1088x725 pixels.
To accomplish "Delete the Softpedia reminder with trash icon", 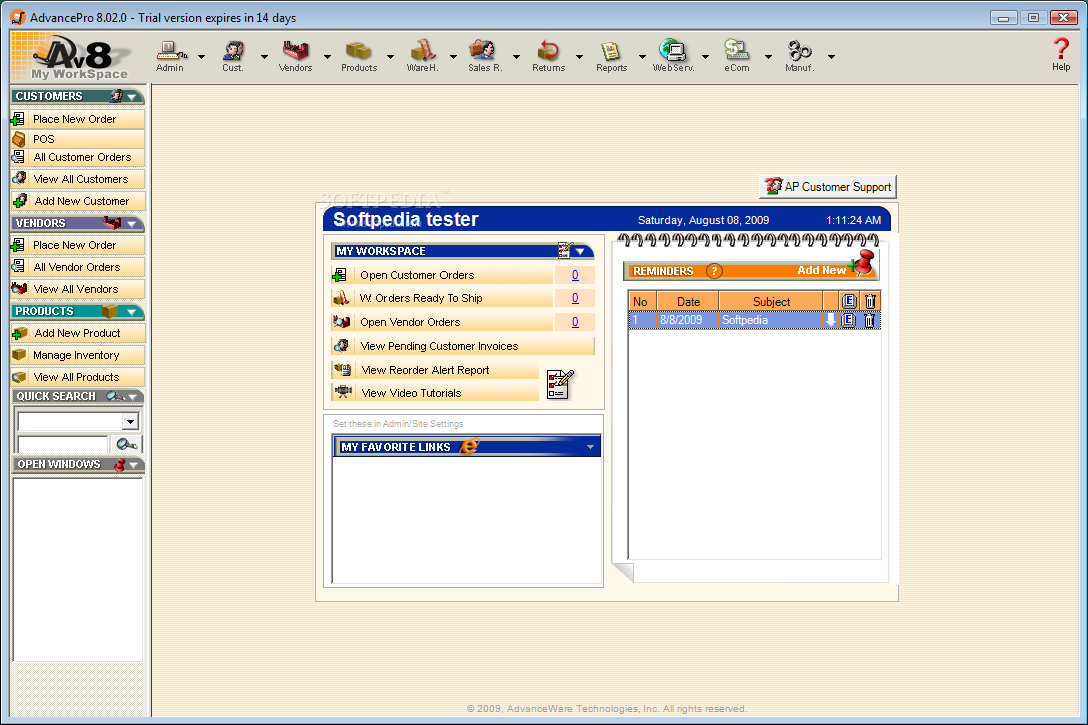I will [x=869, y=320].
